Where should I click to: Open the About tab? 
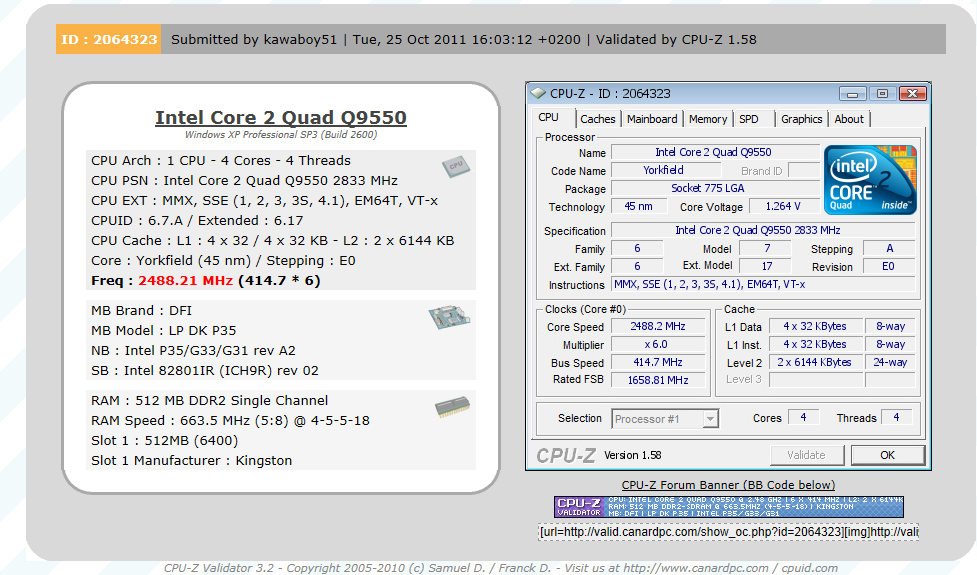(x=849, y=119)
